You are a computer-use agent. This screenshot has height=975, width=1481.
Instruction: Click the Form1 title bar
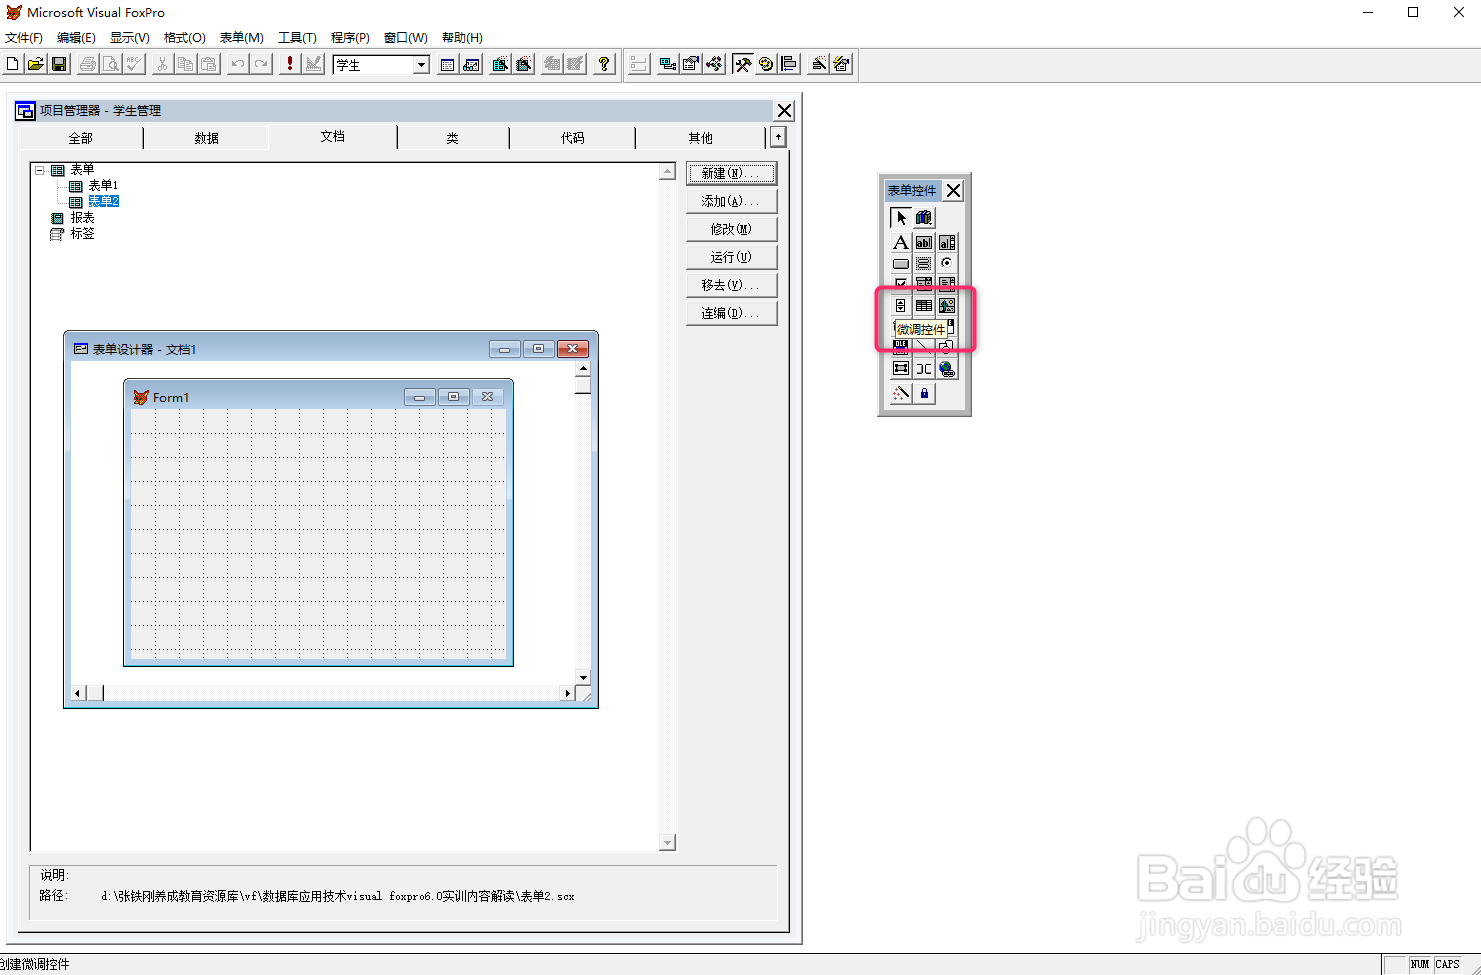[x=318, y=397]
